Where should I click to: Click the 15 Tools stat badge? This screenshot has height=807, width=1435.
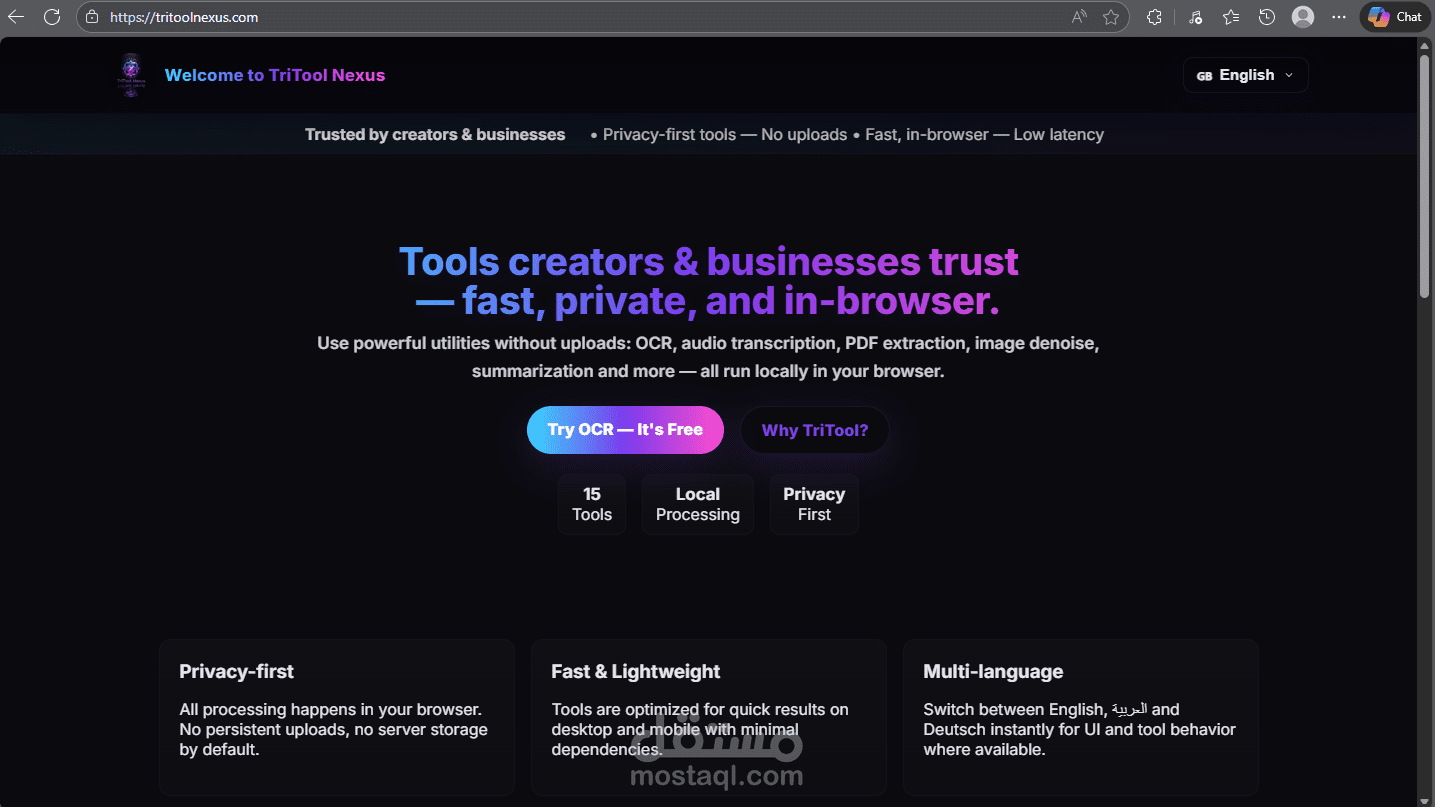592,504
